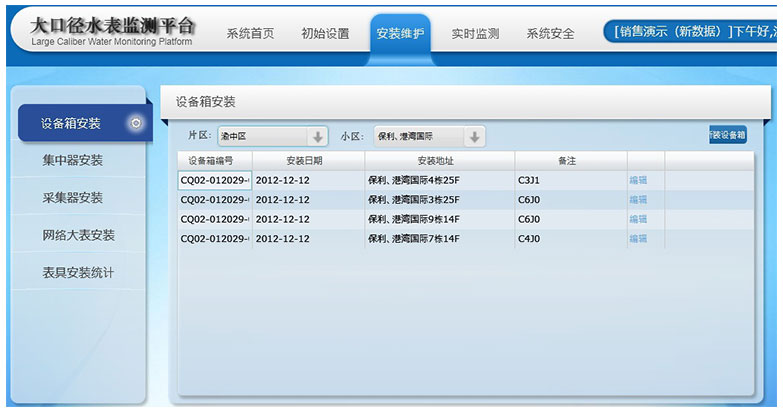Click the gear icon beside 设备箱安装

[136, 123]
